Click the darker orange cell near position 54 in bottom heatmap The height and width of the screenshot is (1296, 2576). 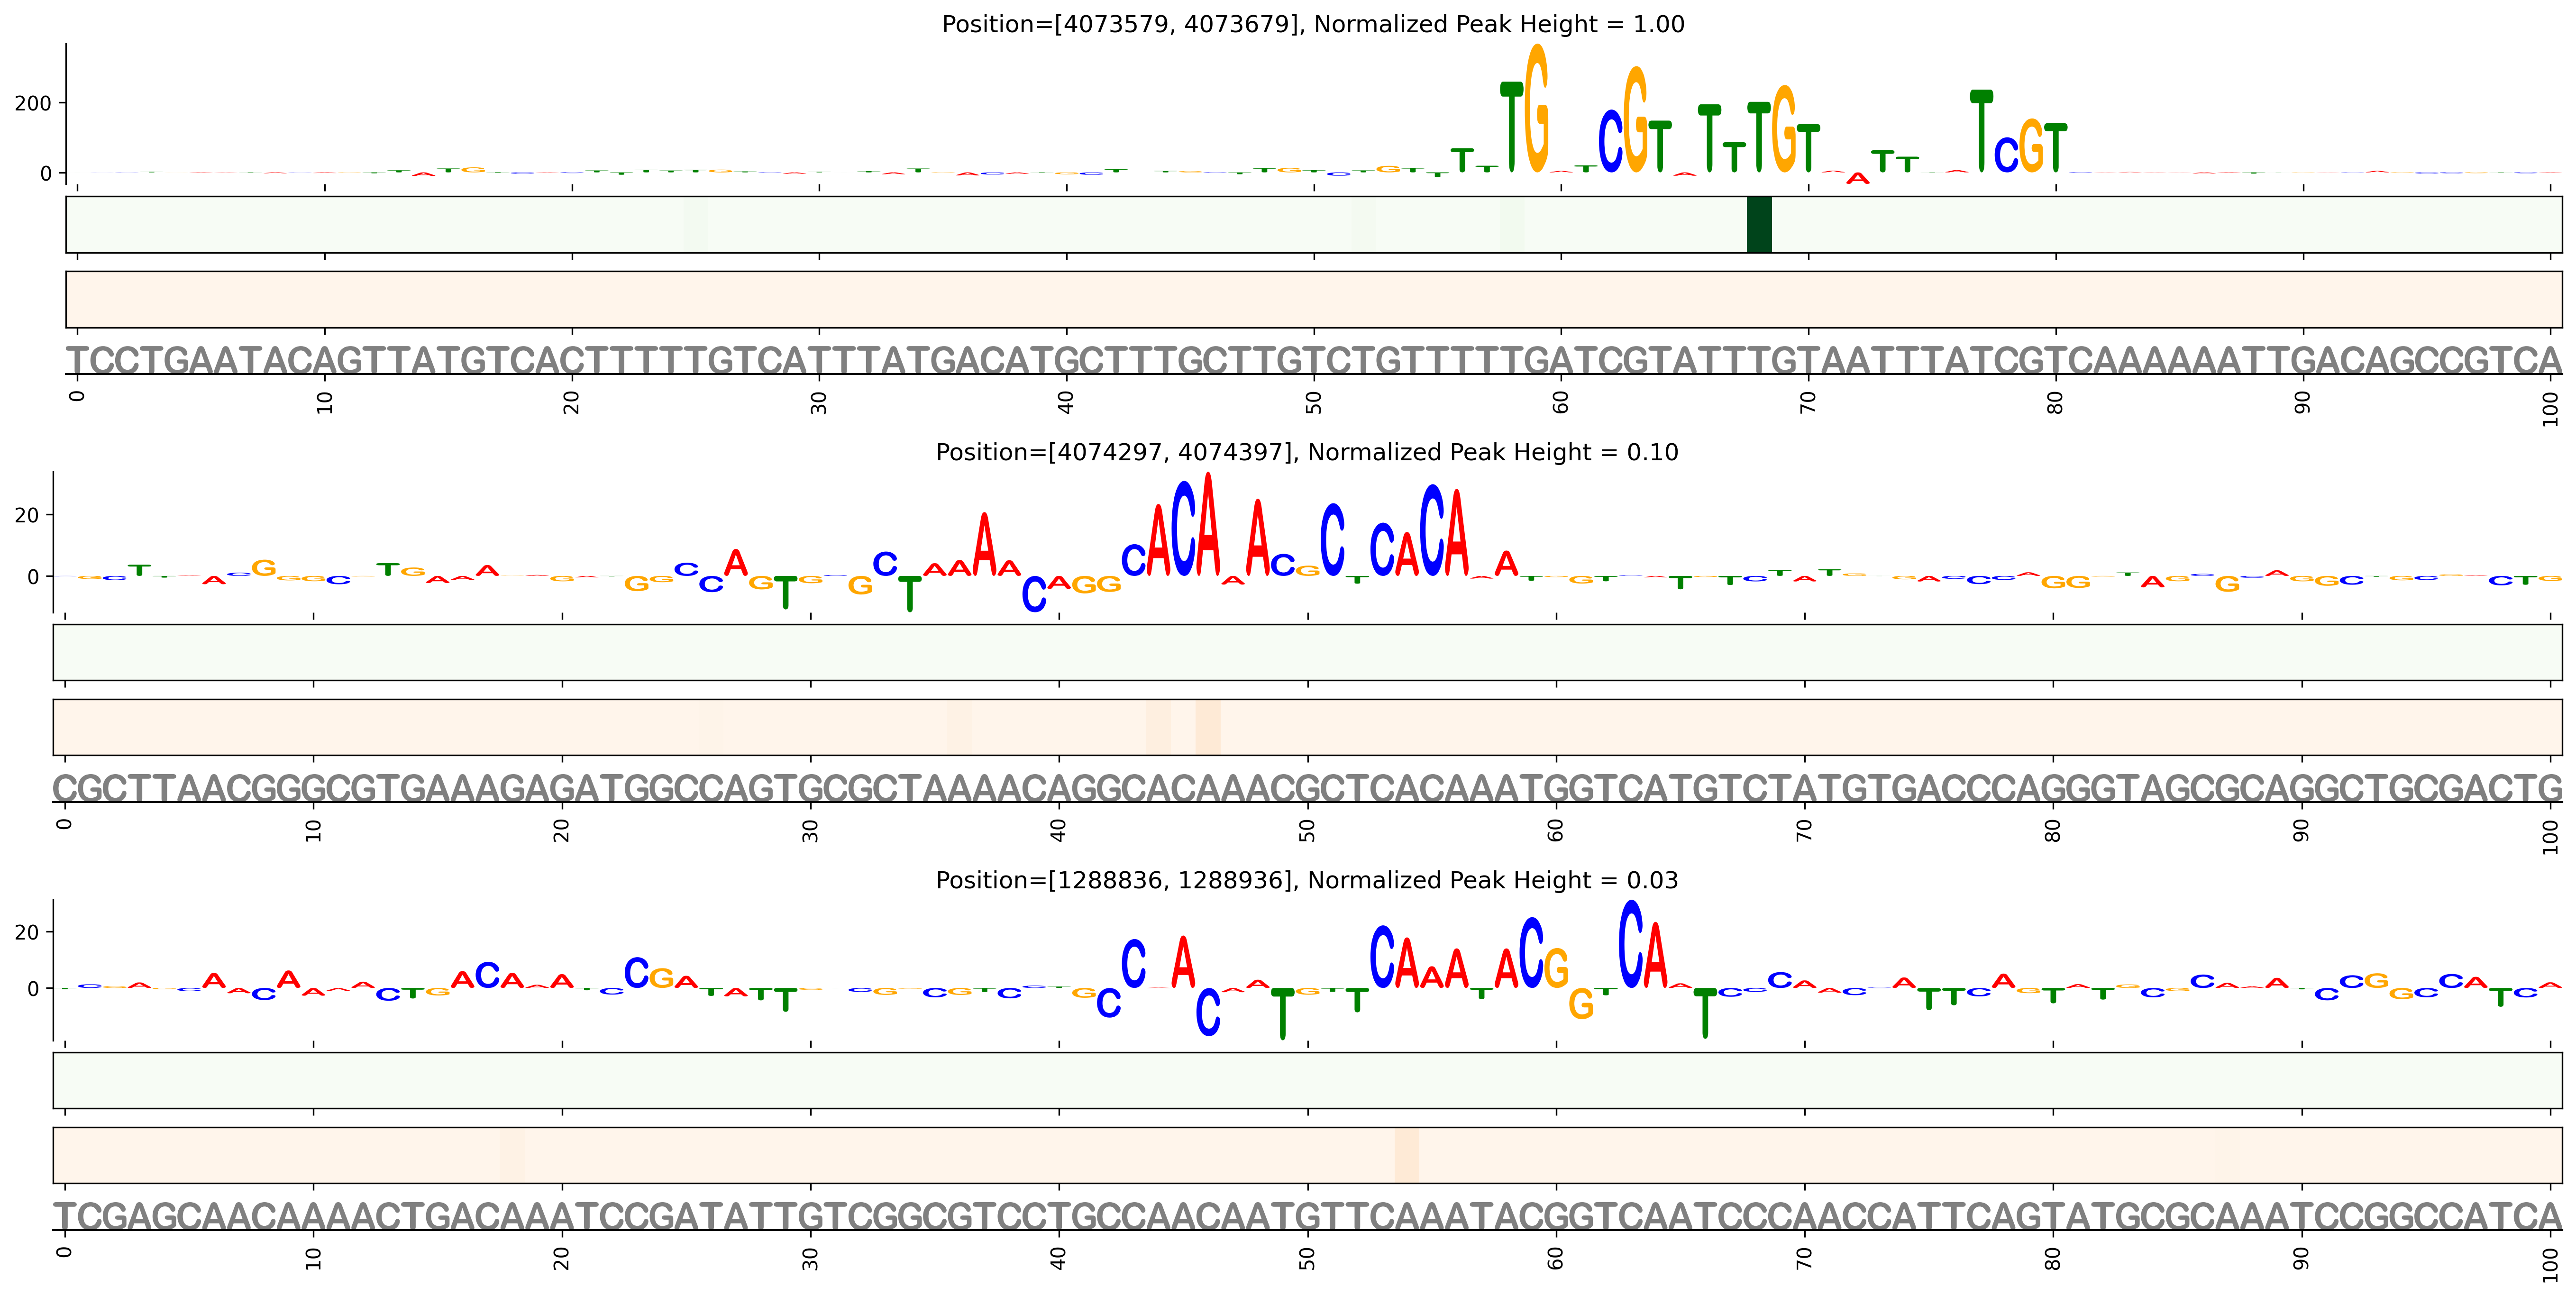coord(1407,1155)
